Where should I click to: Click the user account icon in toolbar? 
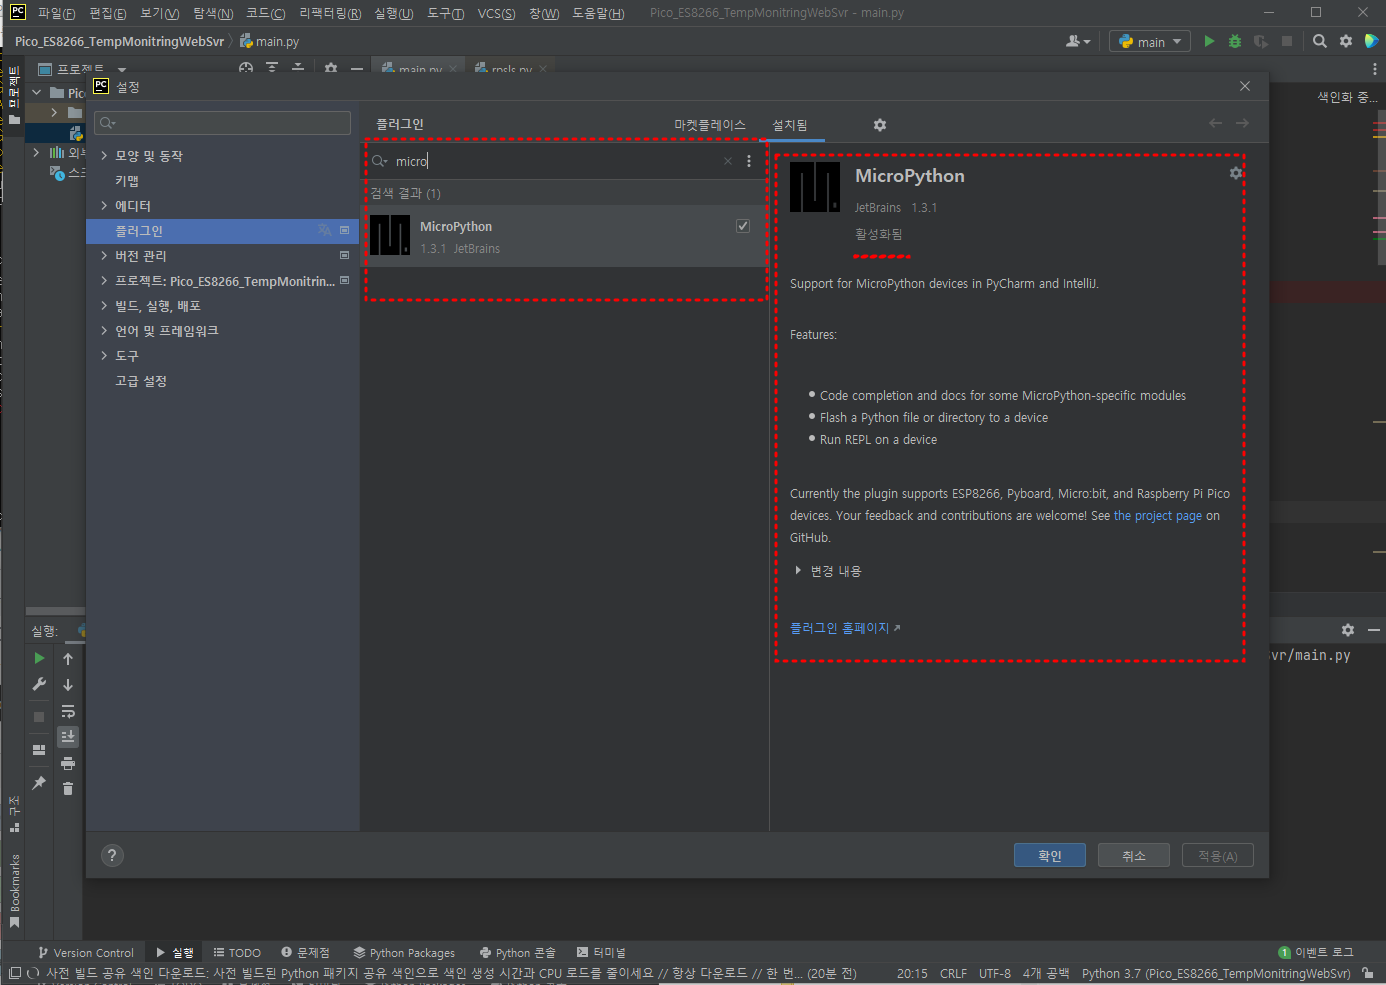pyautogui.click(x=1077, y=41)
